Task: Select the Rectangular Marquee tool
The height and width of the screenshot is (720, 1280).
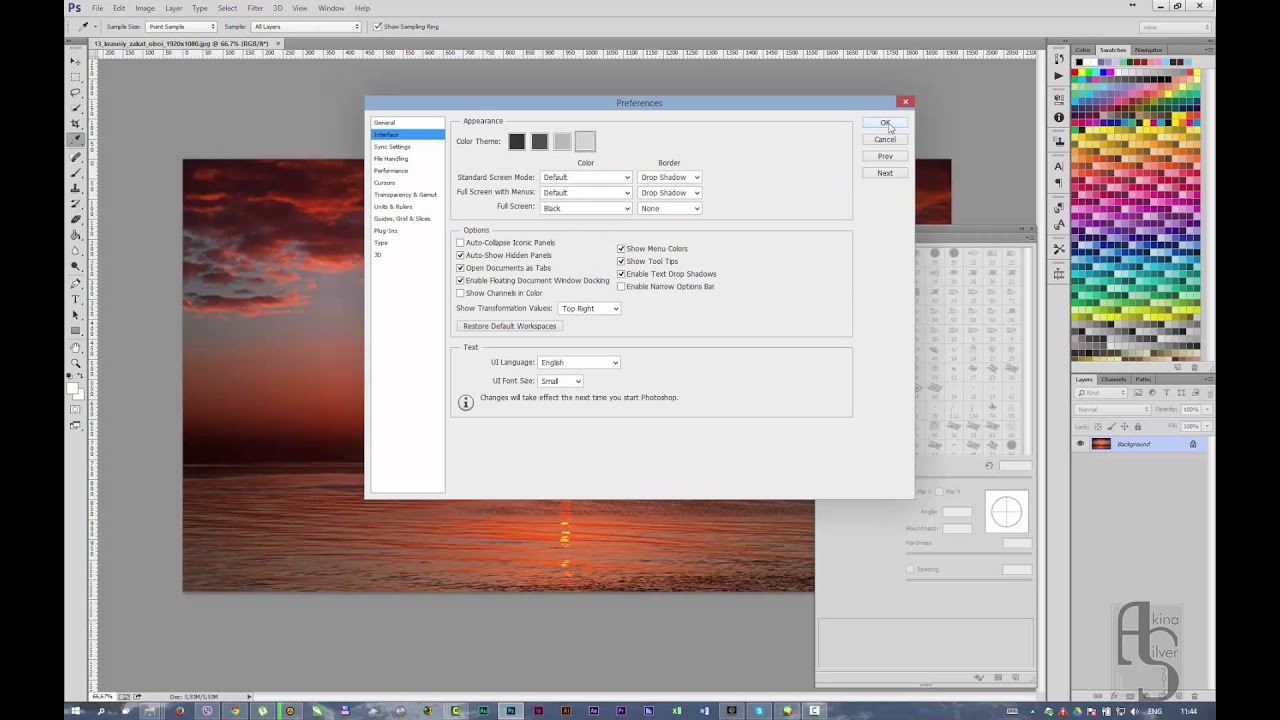Action: (76, 76)
